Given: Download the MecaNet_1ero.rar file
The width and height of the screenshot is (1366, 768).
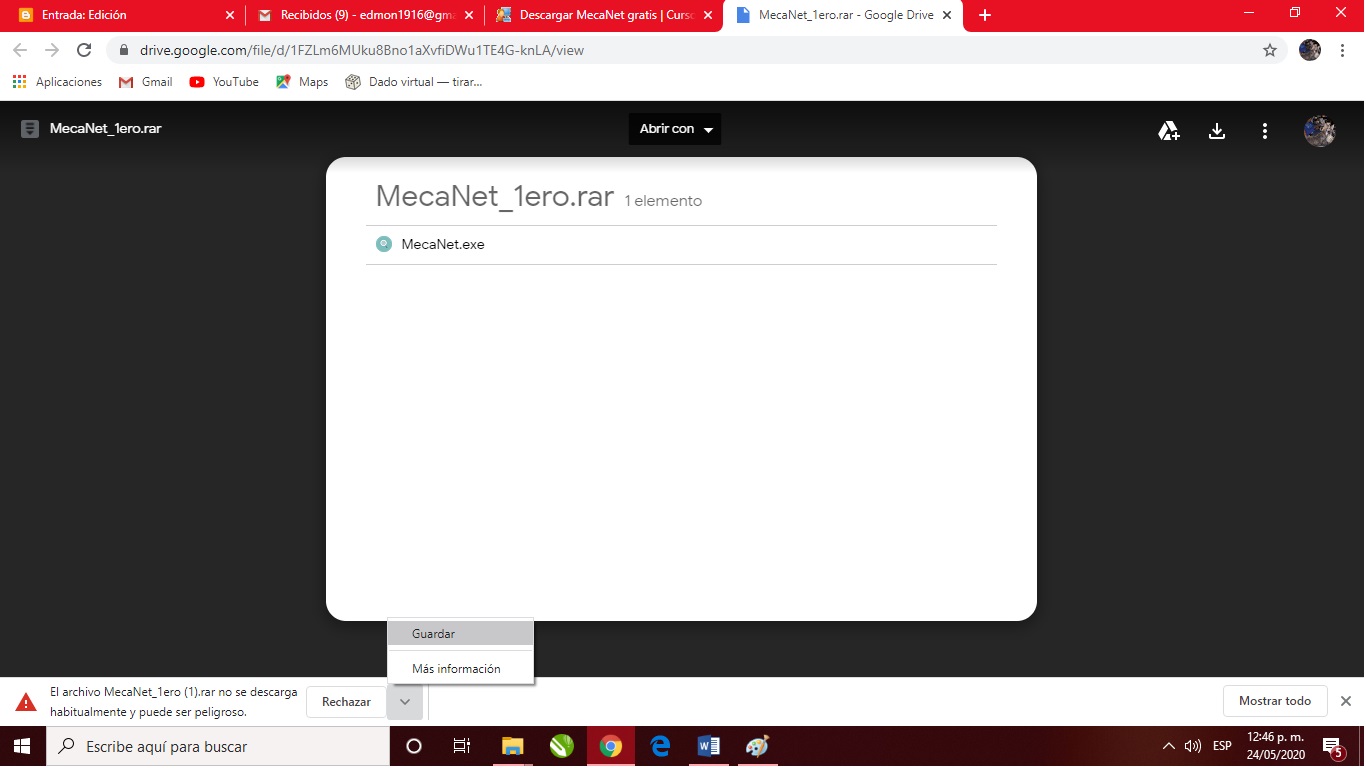Looking at the screenshot, I should [x=1217, y=131].
